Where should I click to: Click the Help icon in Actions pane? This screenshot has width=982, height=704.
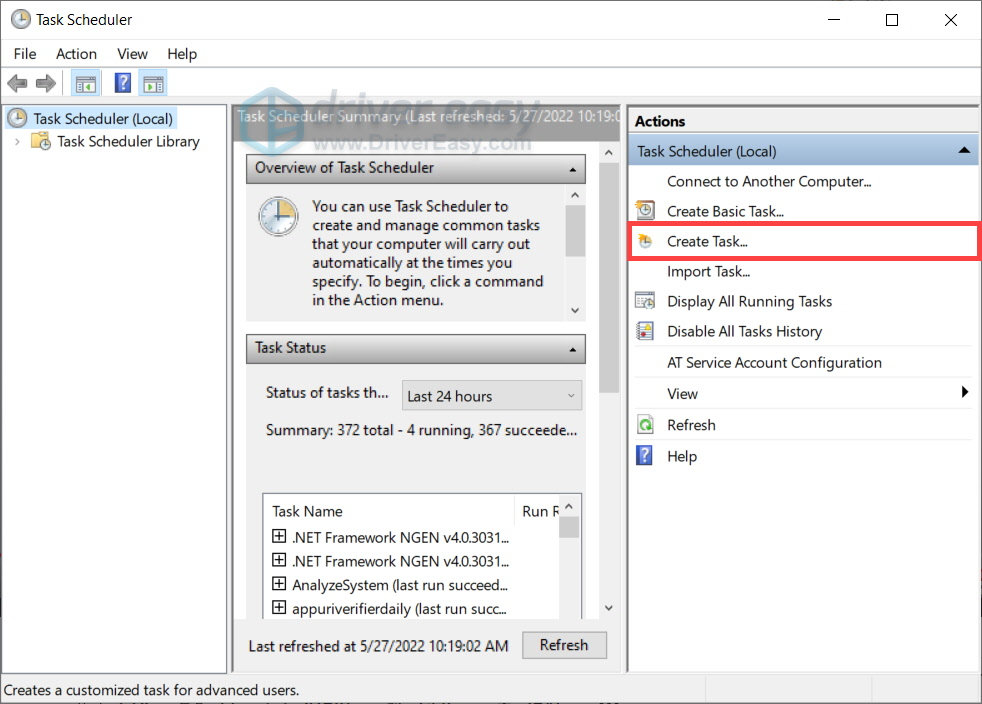pyautogui.click(x=645, y=456)
